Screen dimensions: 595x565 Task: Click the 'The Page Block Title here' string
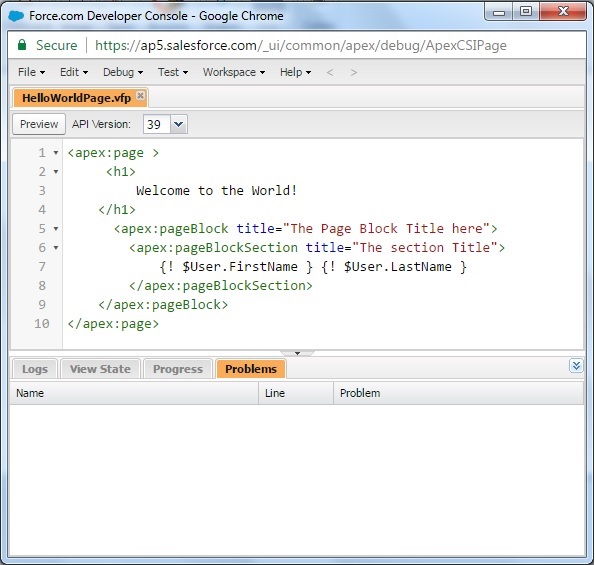[386, 229]
